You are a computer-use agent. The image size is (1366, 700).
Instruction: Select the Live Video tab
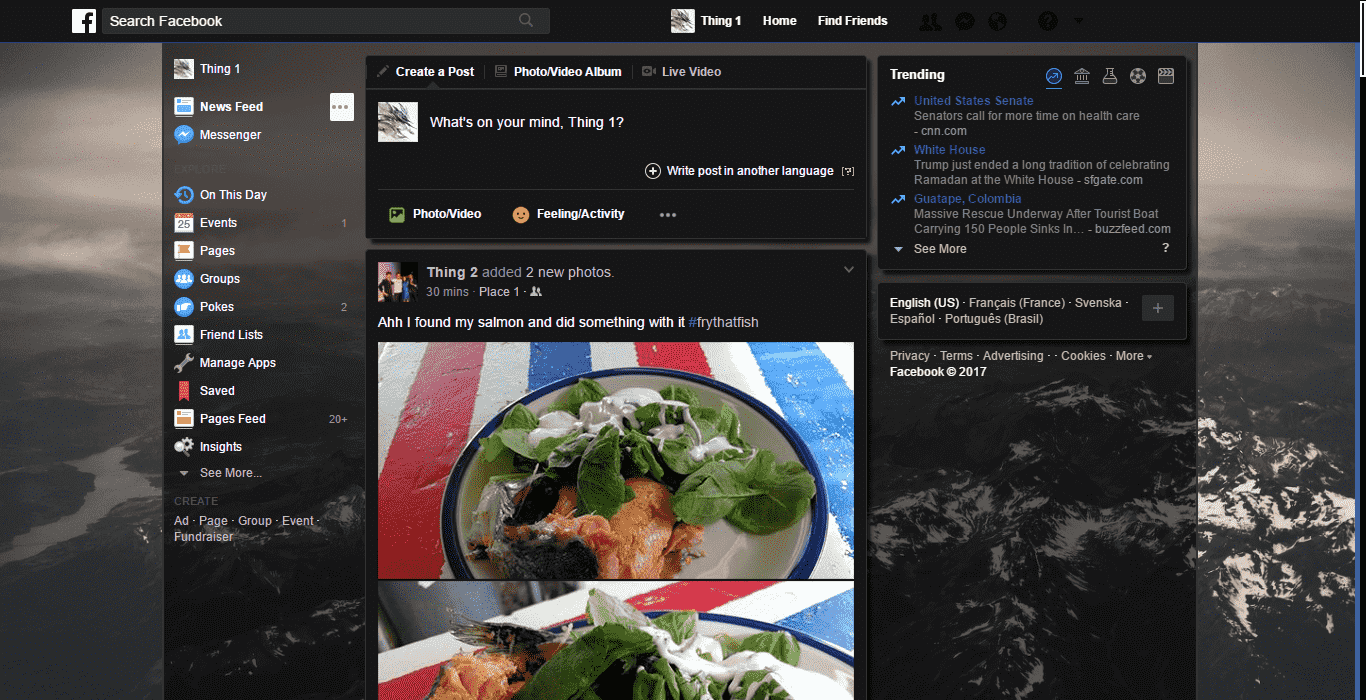click(x=681, y=72)
